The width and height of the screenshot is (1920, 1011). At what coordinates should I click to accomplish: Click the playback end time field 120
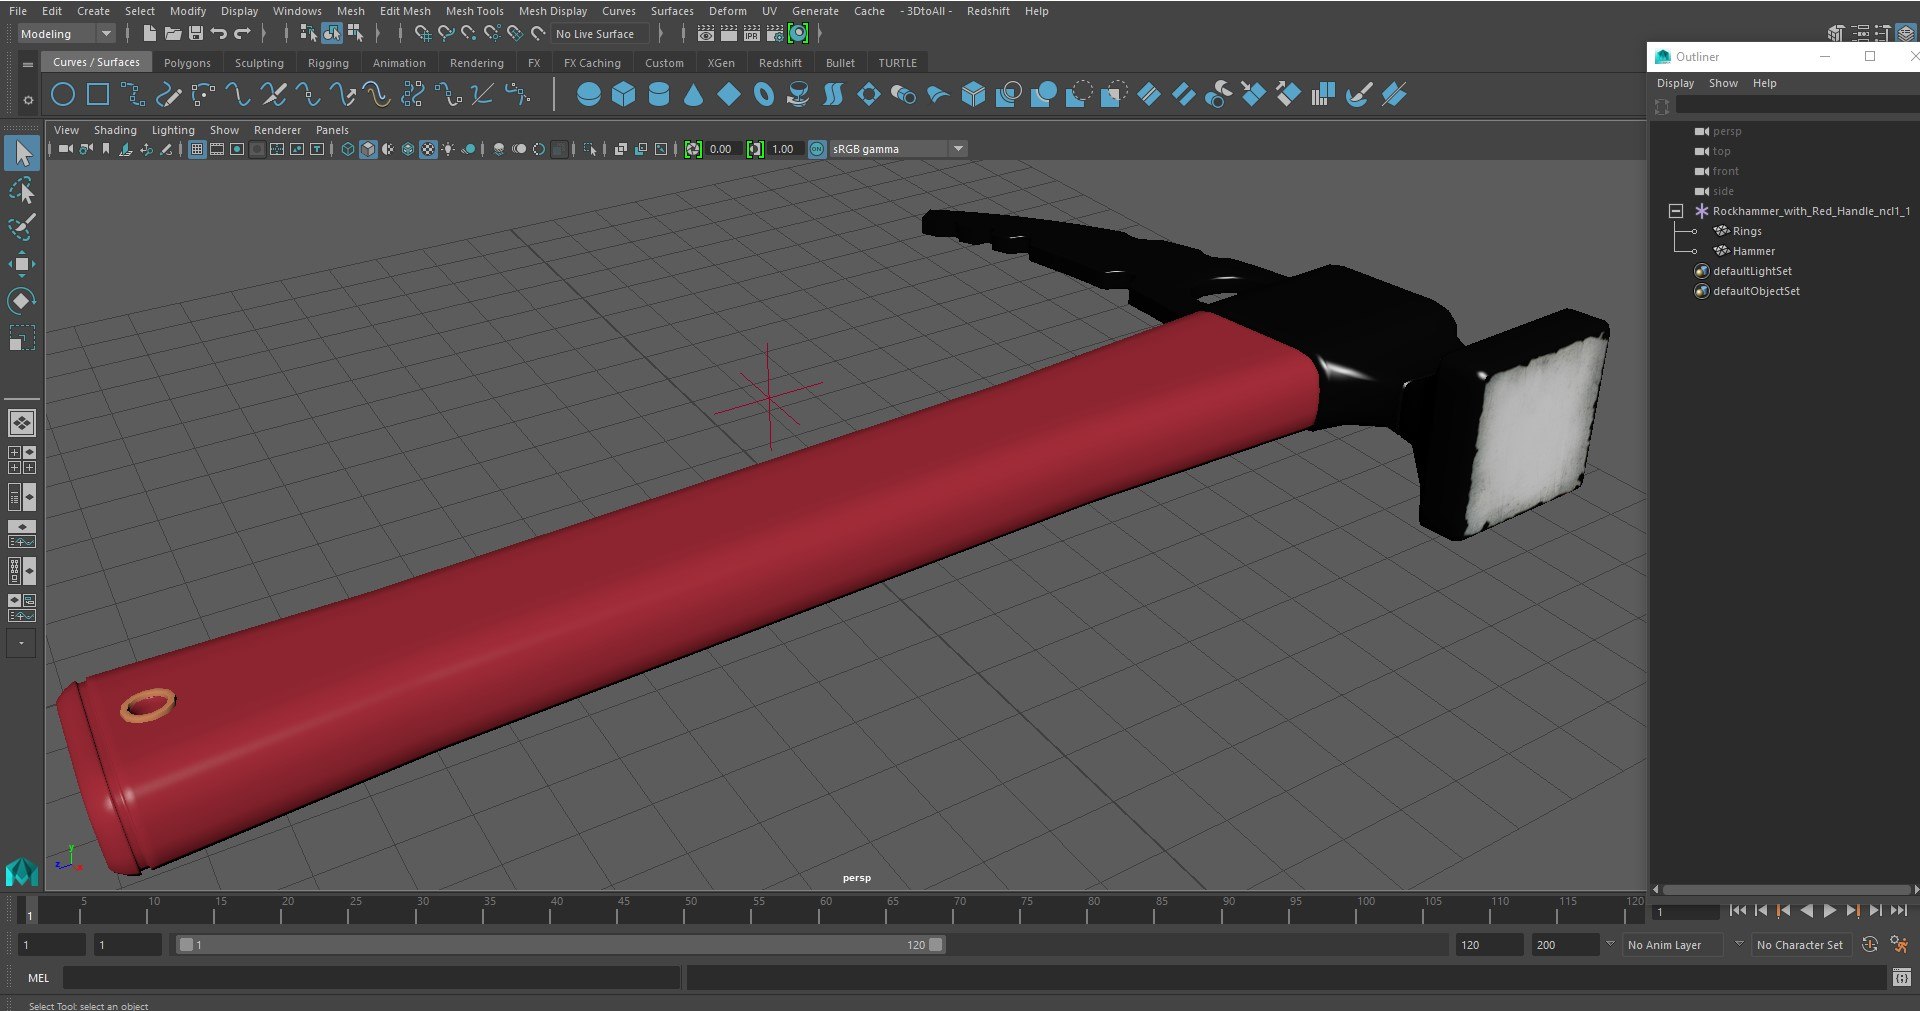1488,945
